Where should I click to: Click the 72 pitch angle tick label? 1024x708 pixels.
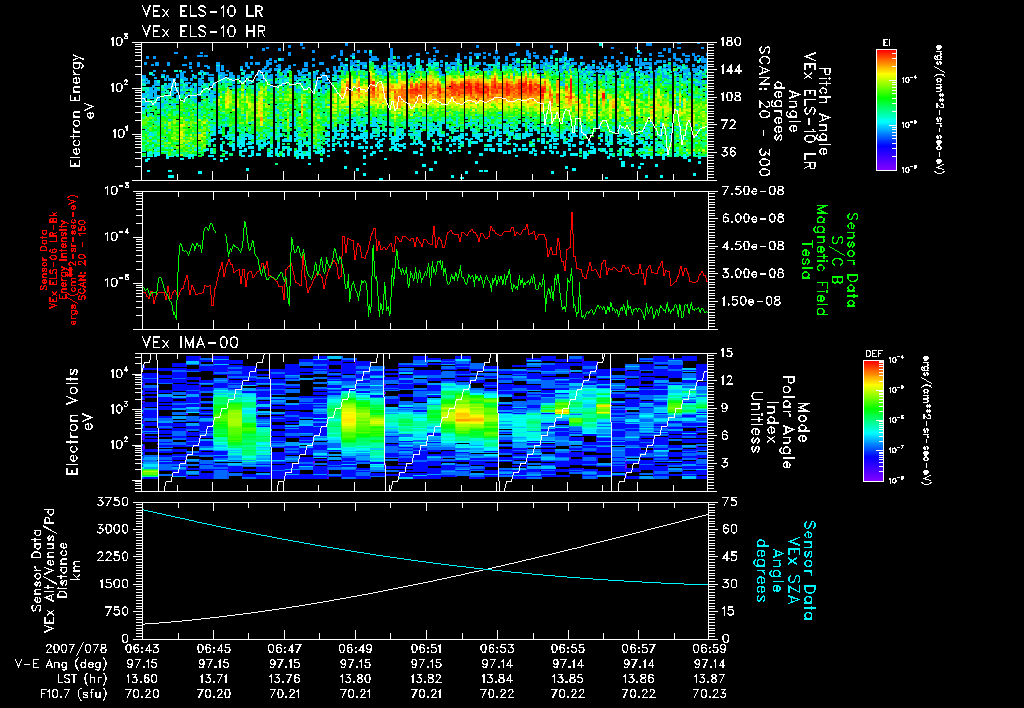(727, 124)
